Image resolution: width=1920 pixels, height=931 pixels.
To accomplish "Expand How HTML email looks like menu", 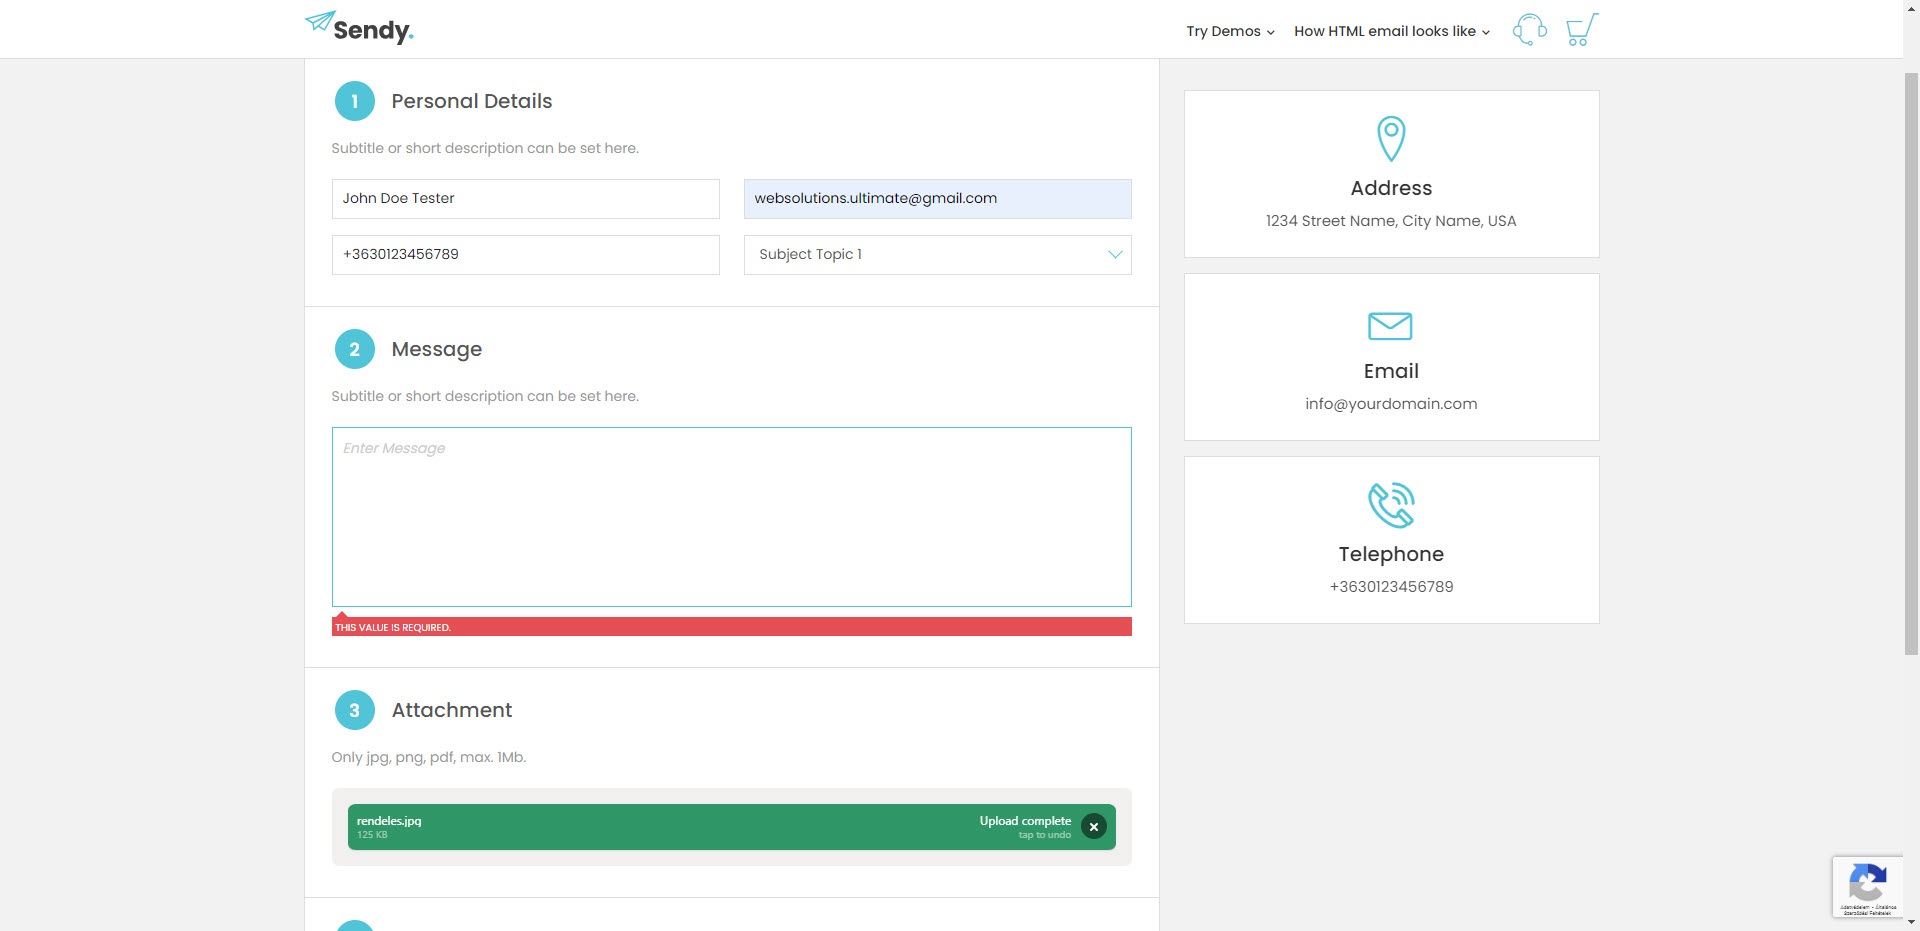I will tap(1392, 31).
